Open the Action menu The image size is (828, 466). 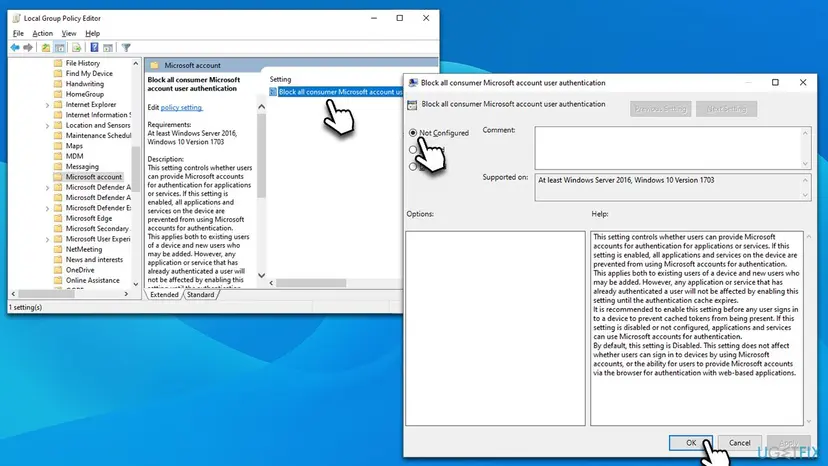pos(42,33)
